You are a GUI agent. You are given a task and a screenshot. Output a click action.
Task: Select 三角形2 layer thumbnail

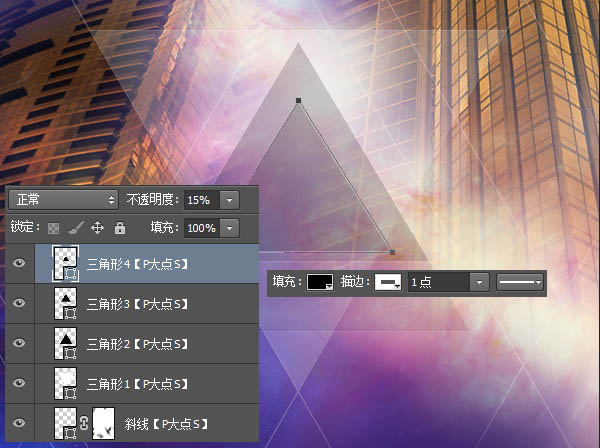coord(65,343)
